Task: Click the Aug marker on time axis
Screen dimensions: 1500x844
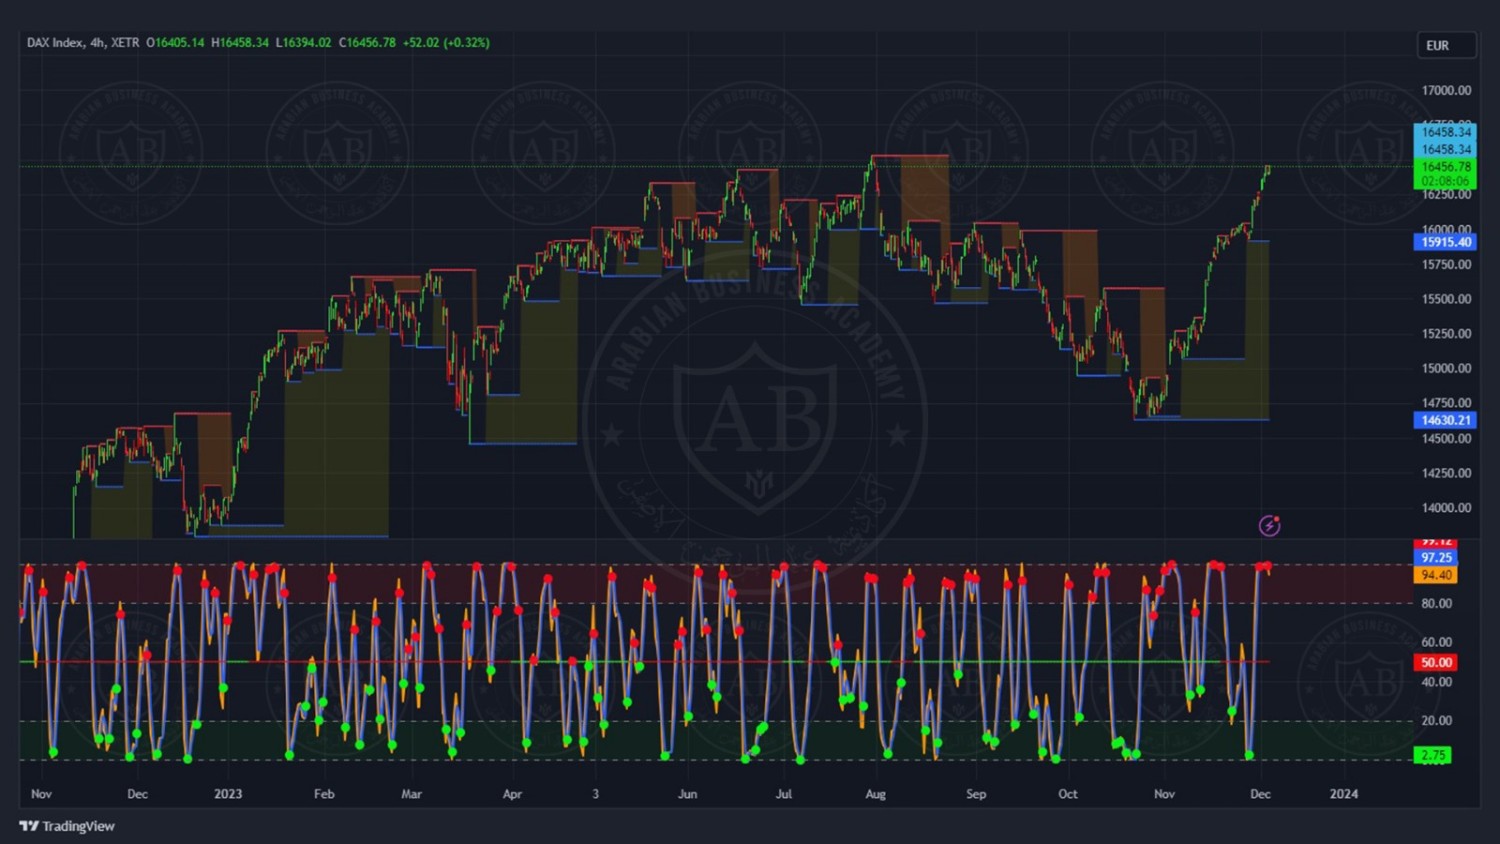Action: (x=875, y=794)
